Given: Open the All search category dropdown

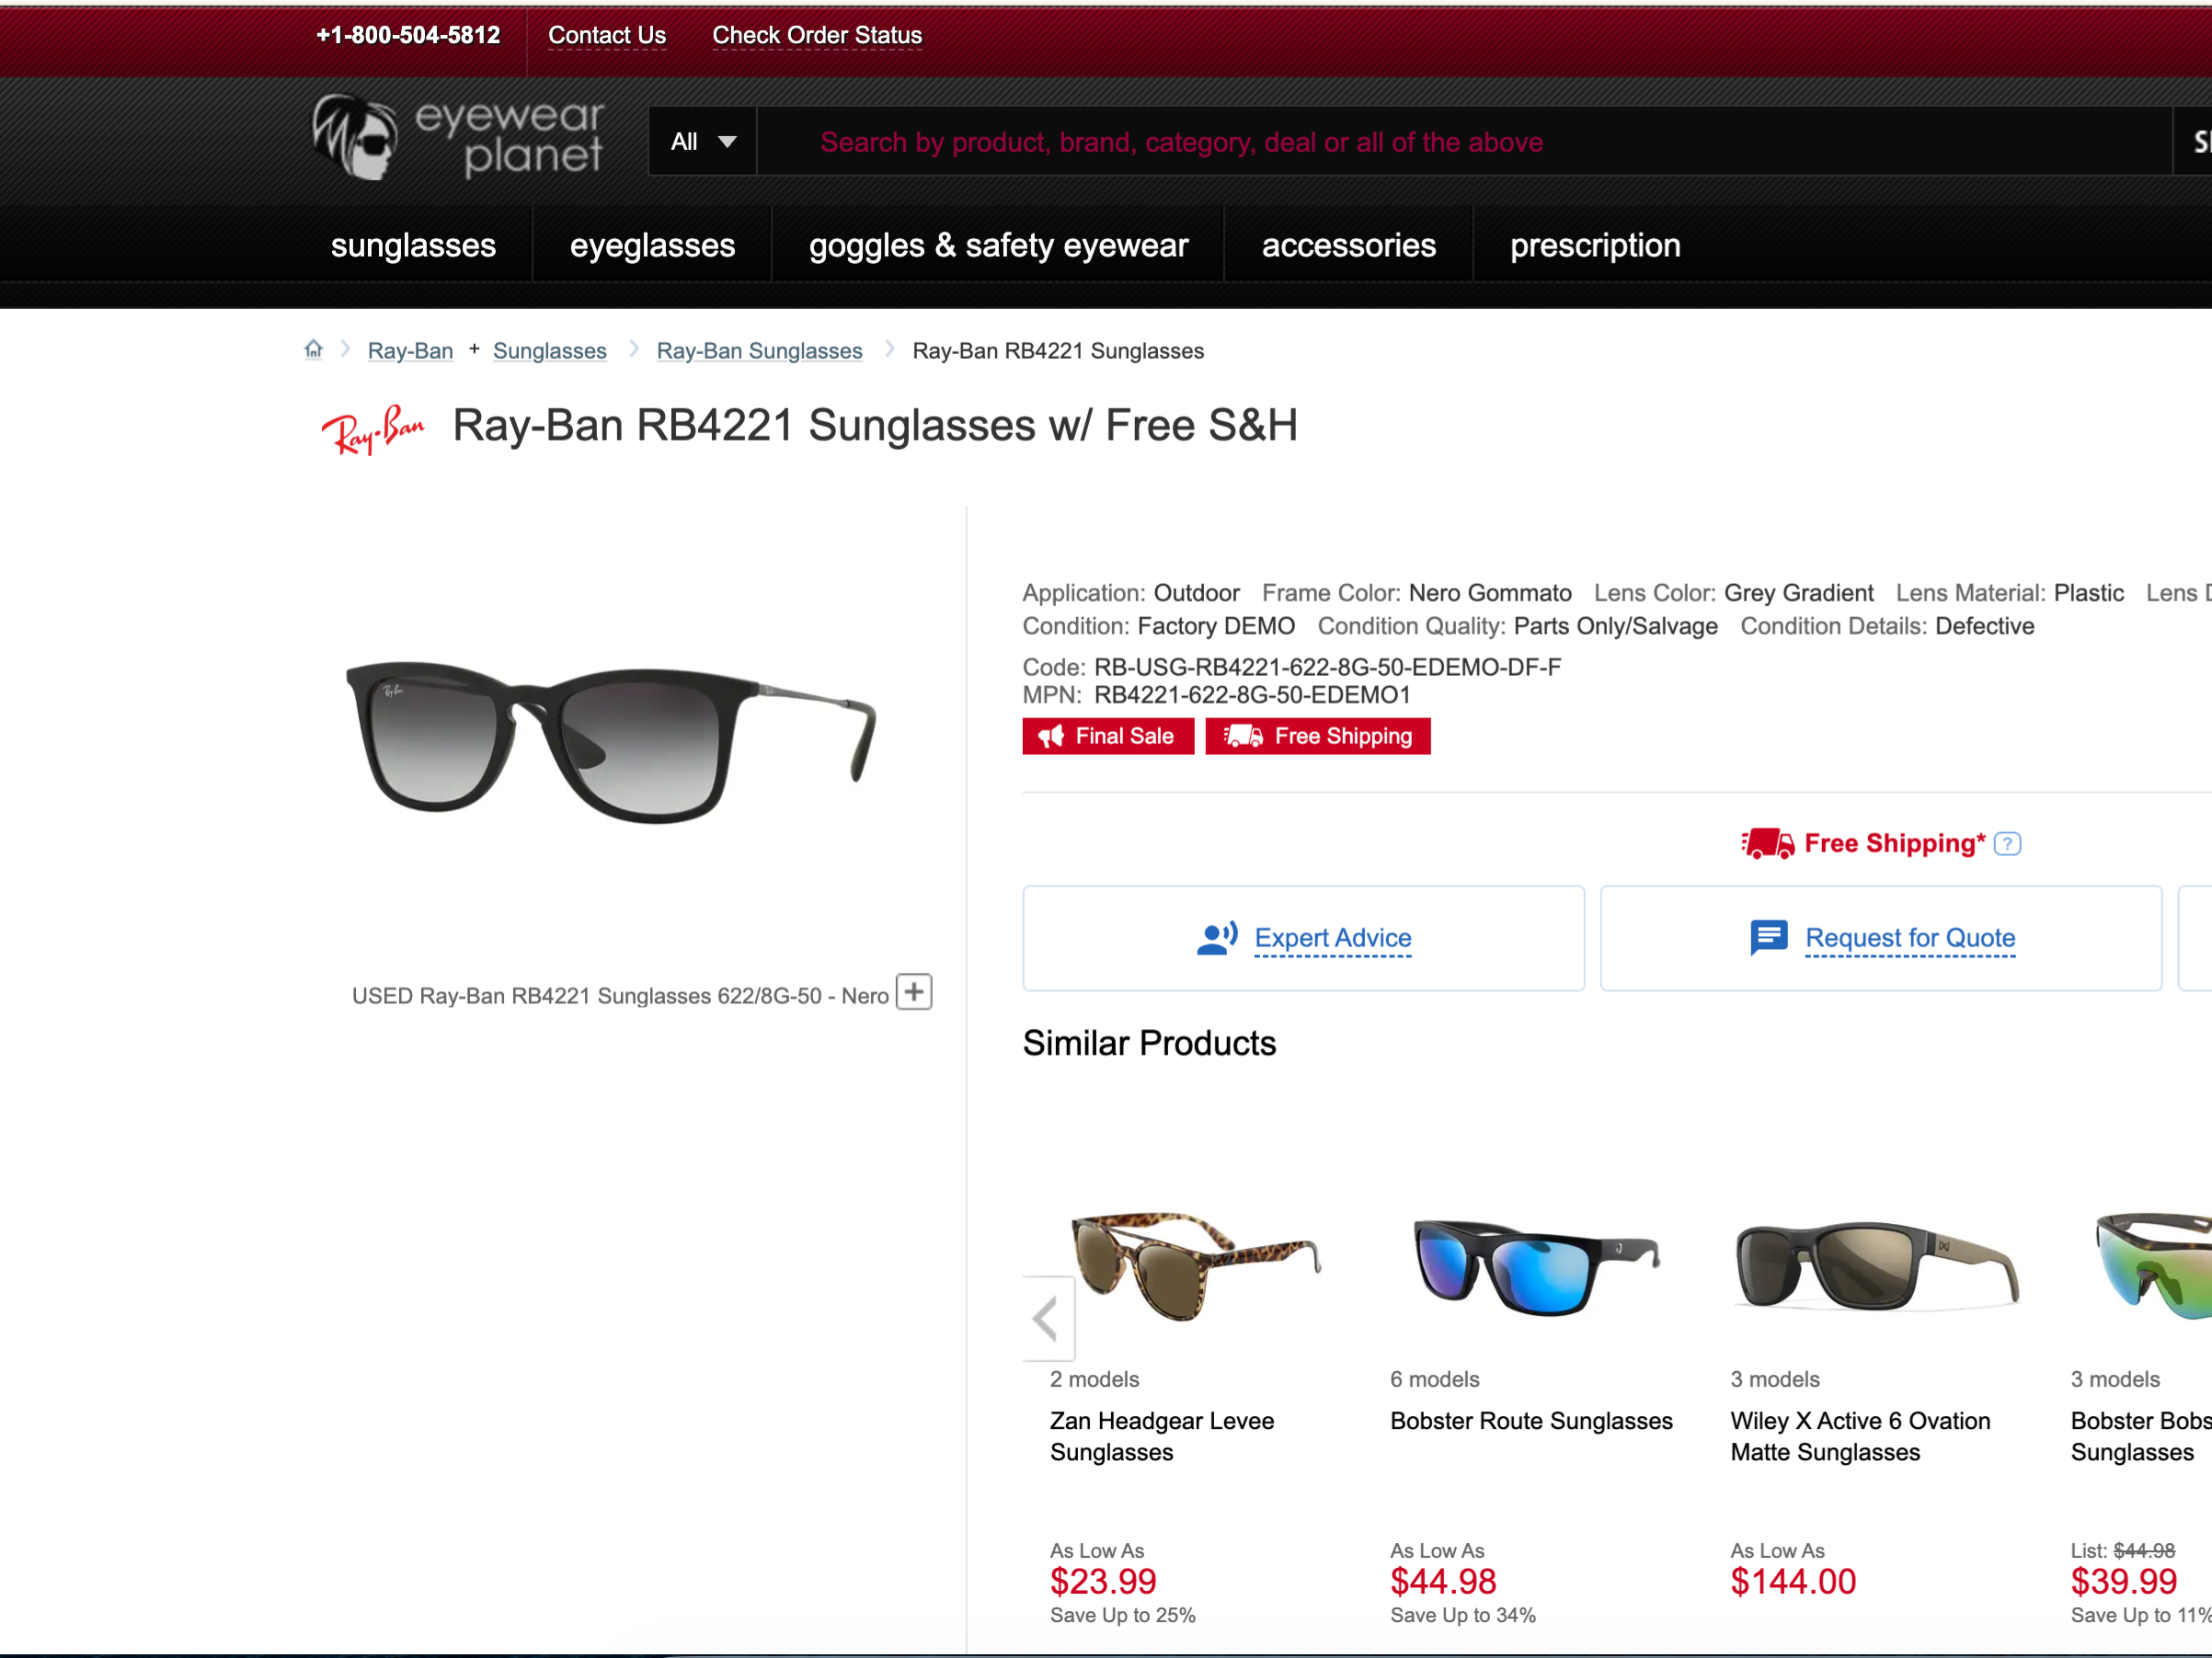Looking at the screenshot, I should pyautogui.click(x=703, y=142).
